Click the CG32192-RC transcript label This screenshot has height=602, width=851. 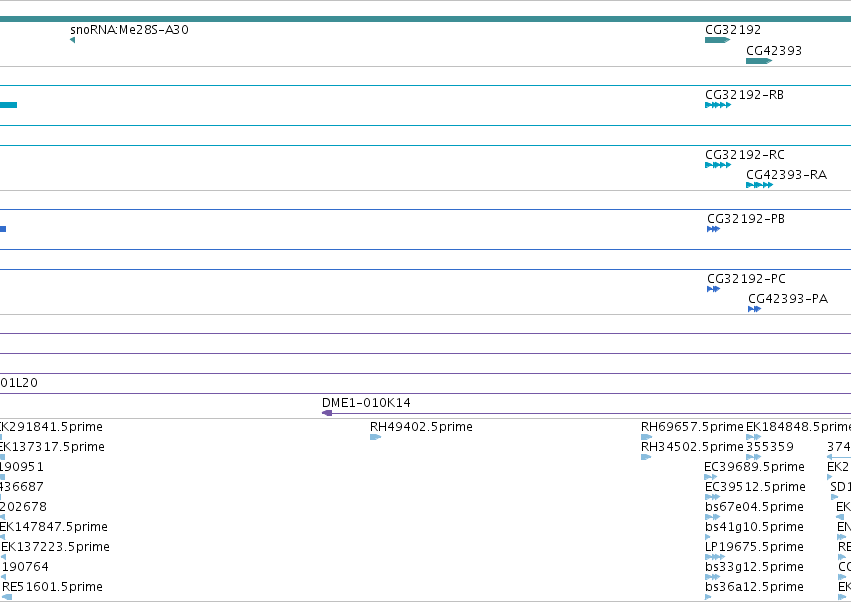click(745, 155)
